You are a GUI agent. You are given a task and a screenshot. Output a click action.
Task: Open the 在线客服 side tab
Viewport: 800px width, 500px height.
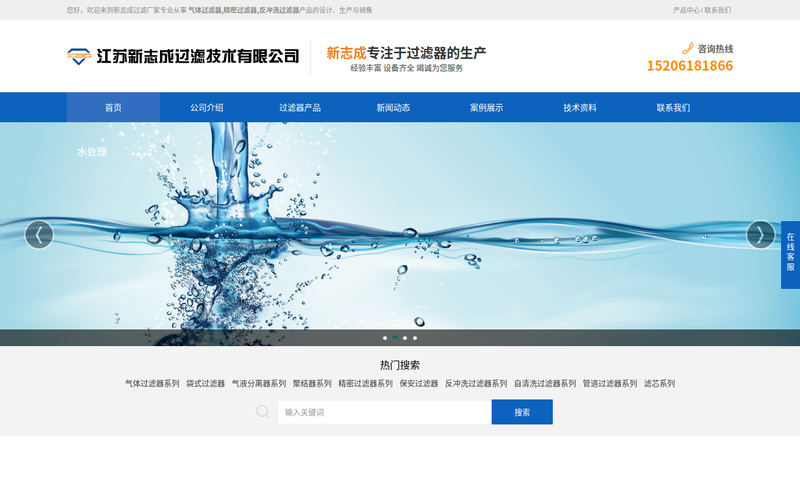point(790,255)
